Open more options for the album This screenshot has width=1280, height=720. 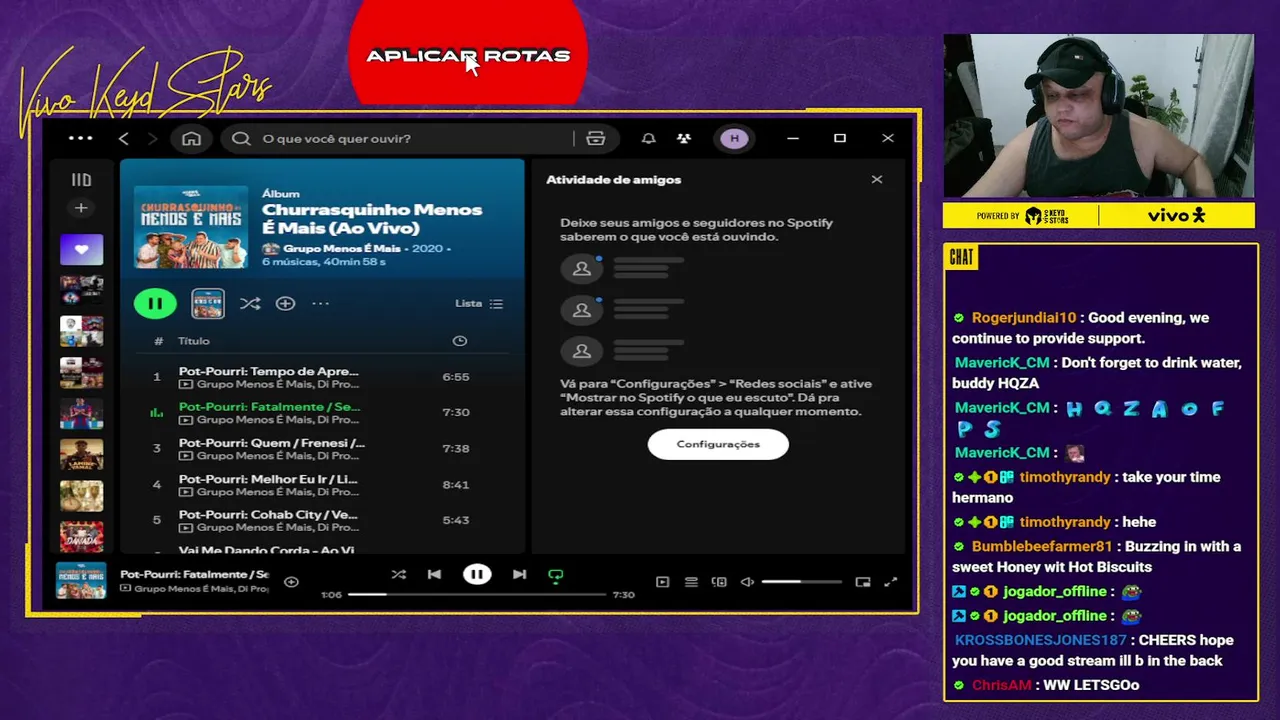click(x=320, y=303)
